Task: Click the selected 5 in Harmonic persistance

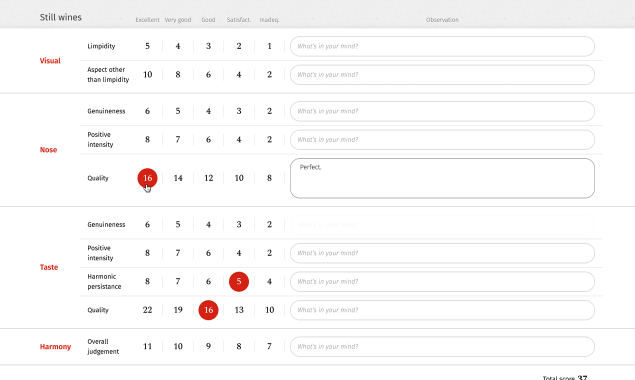Action: pyautogui.click(x=239, y=282)
